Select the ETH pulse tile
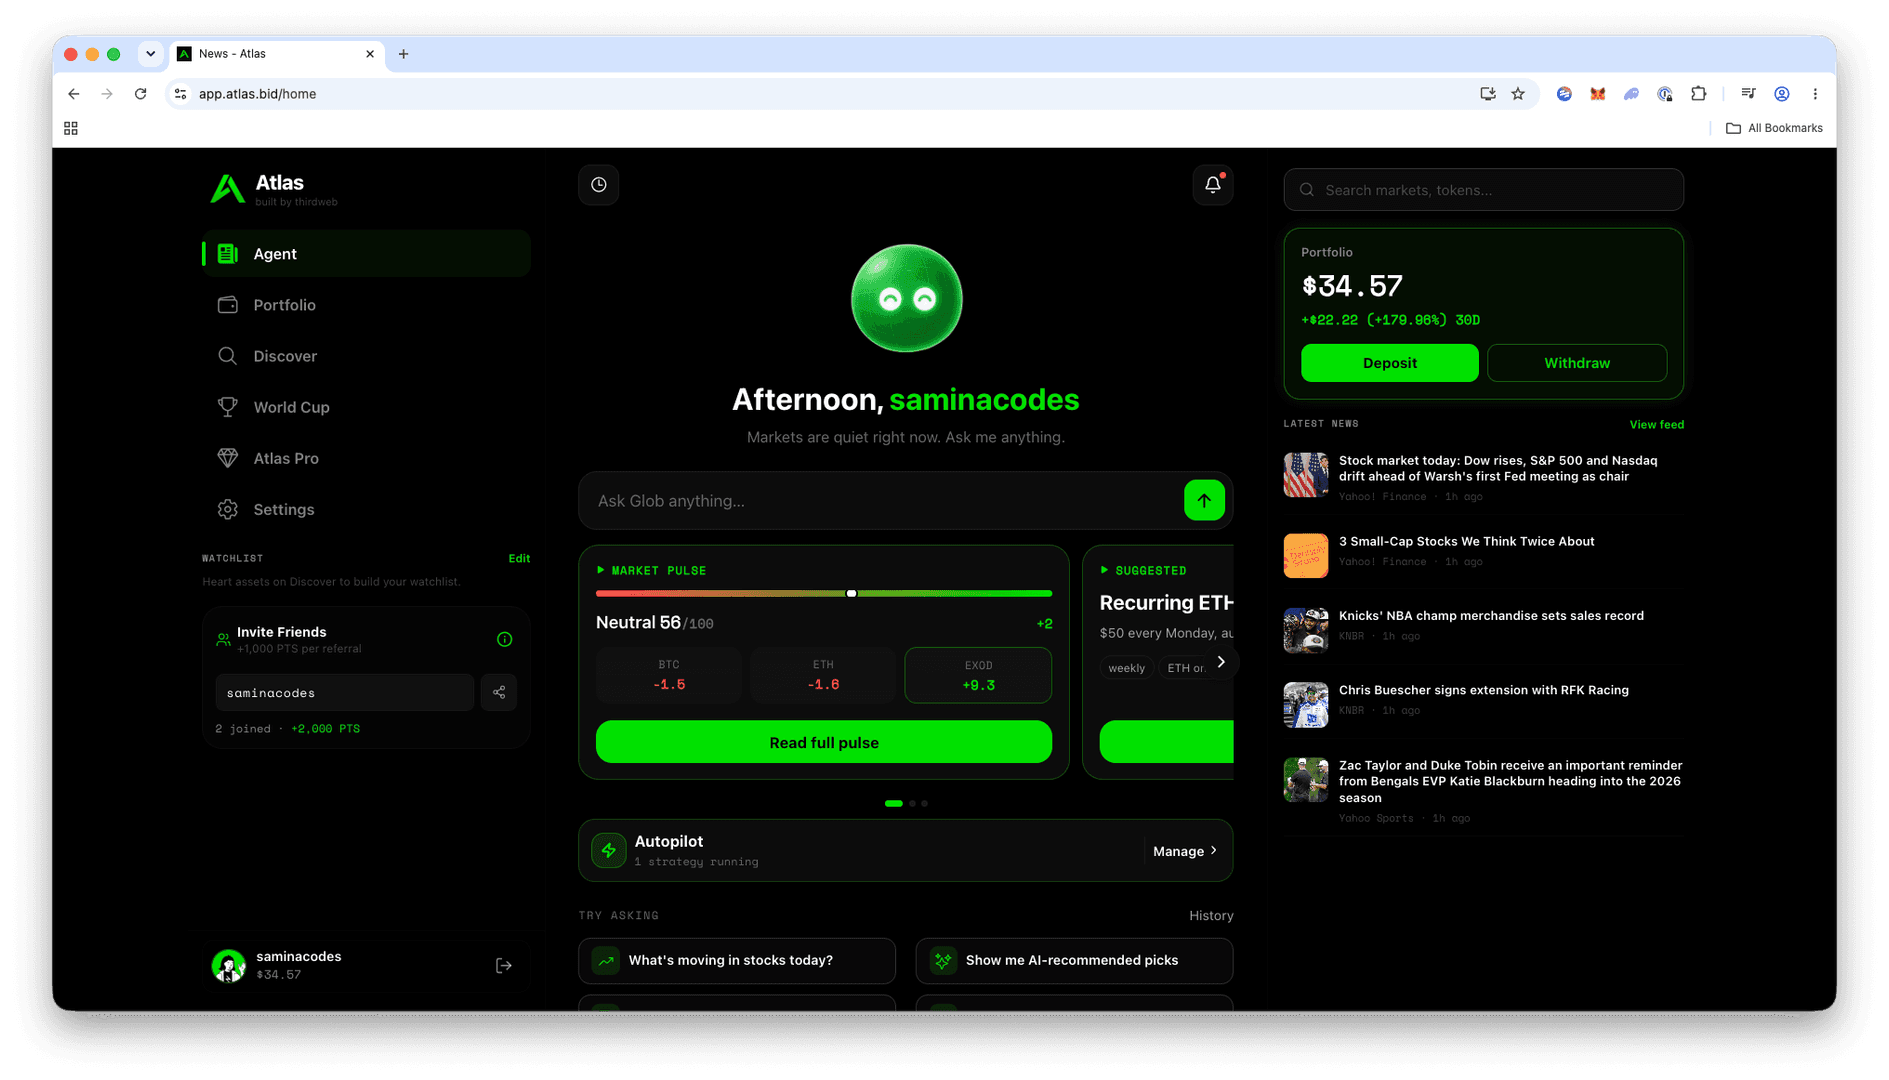 823,675
